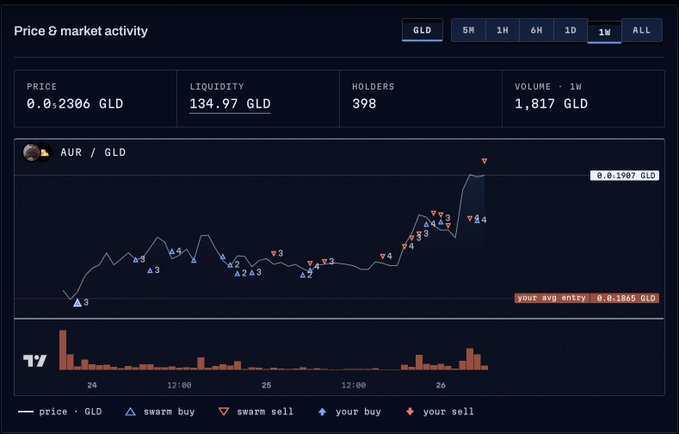Click the swarm sell legend triangle icon
The height and width of the screenshot is (434, 679).
click(x=223, y=411)
